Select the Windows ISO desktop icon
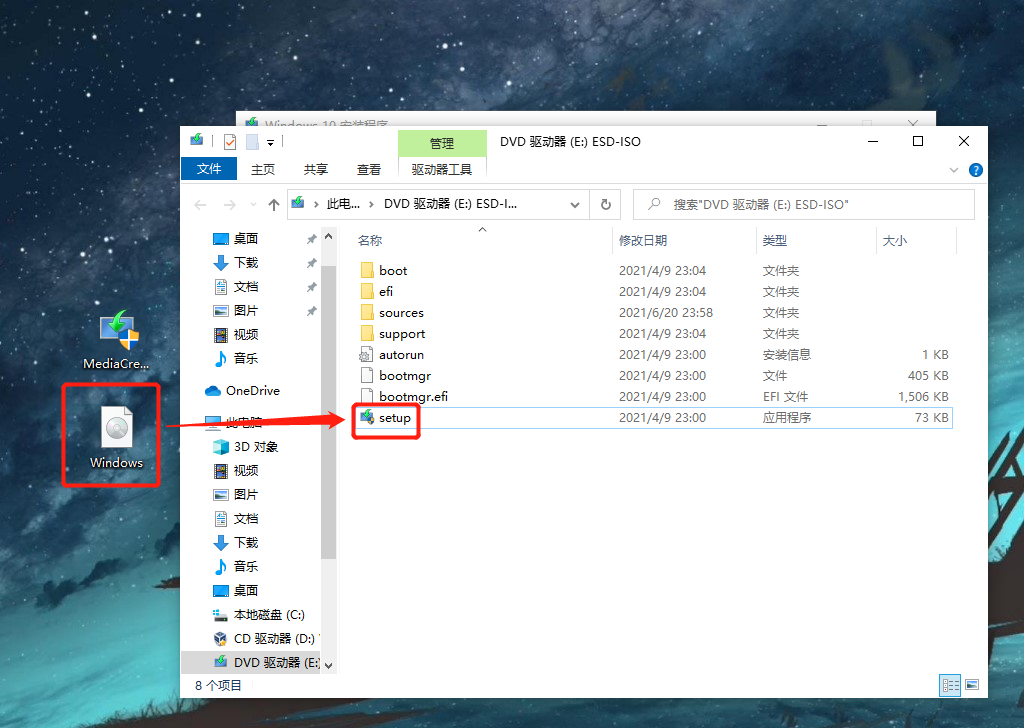Screen dimensions: 1024x728 click(116, 437)
